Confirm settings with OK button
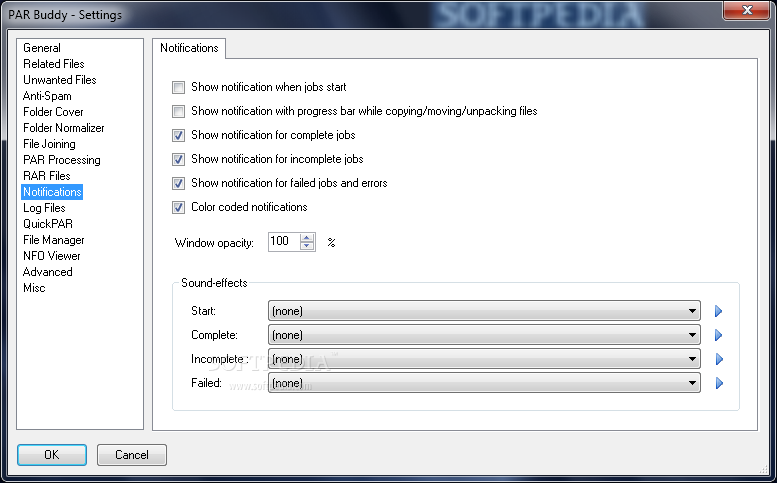The width and height of the screenshot is (777, 483). tap(52, 455)
